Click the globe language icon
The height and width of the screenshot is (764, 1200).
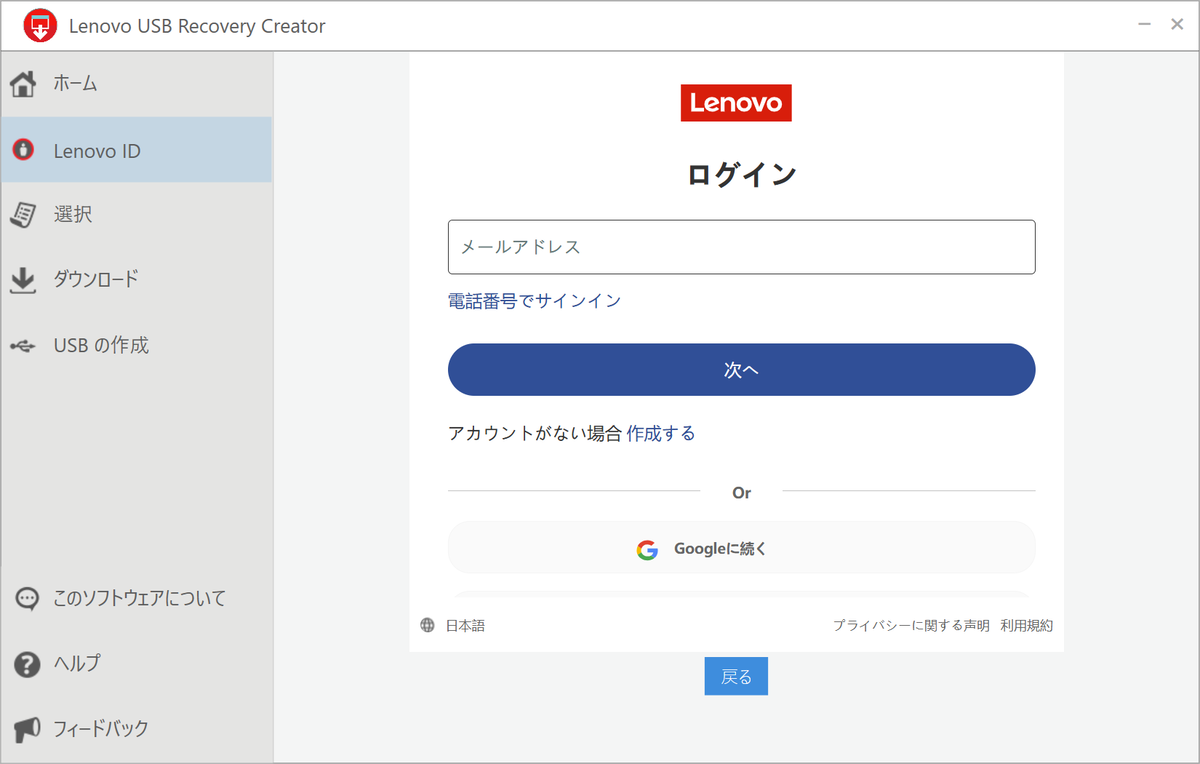click(x=427, y=625)
